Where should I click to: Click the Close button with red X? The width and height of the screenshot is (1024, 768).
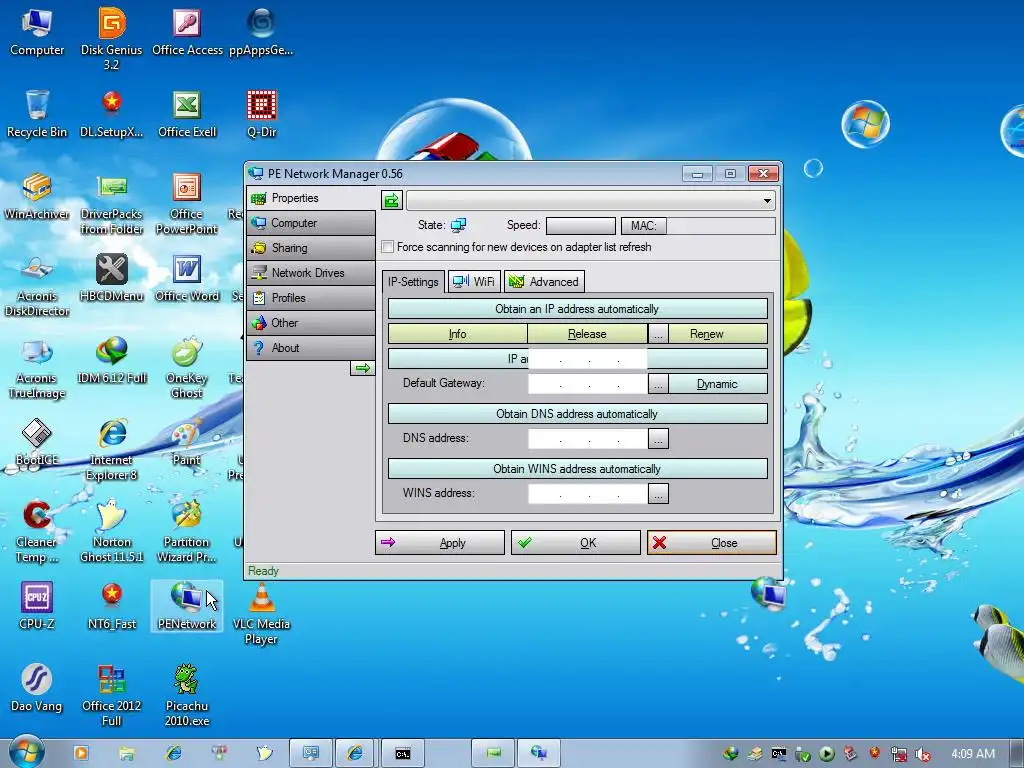tap(712, 543)
